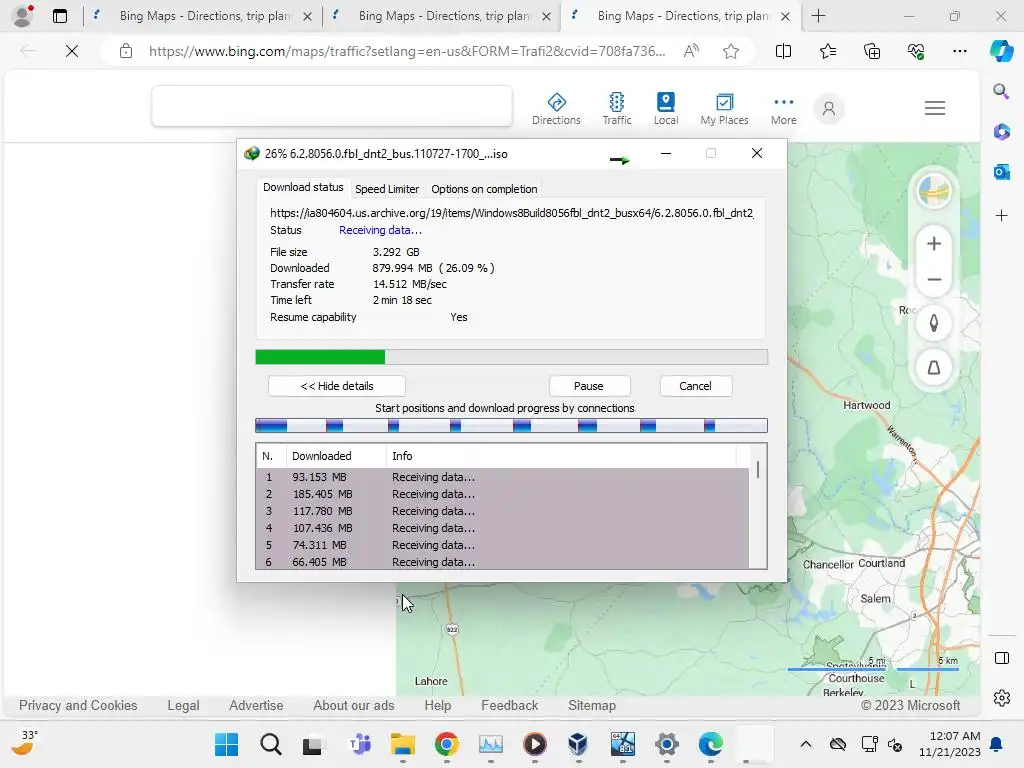Open the More menu in Bing Maps
This screenshot has height=768, width=1024.
pos(783,108)
